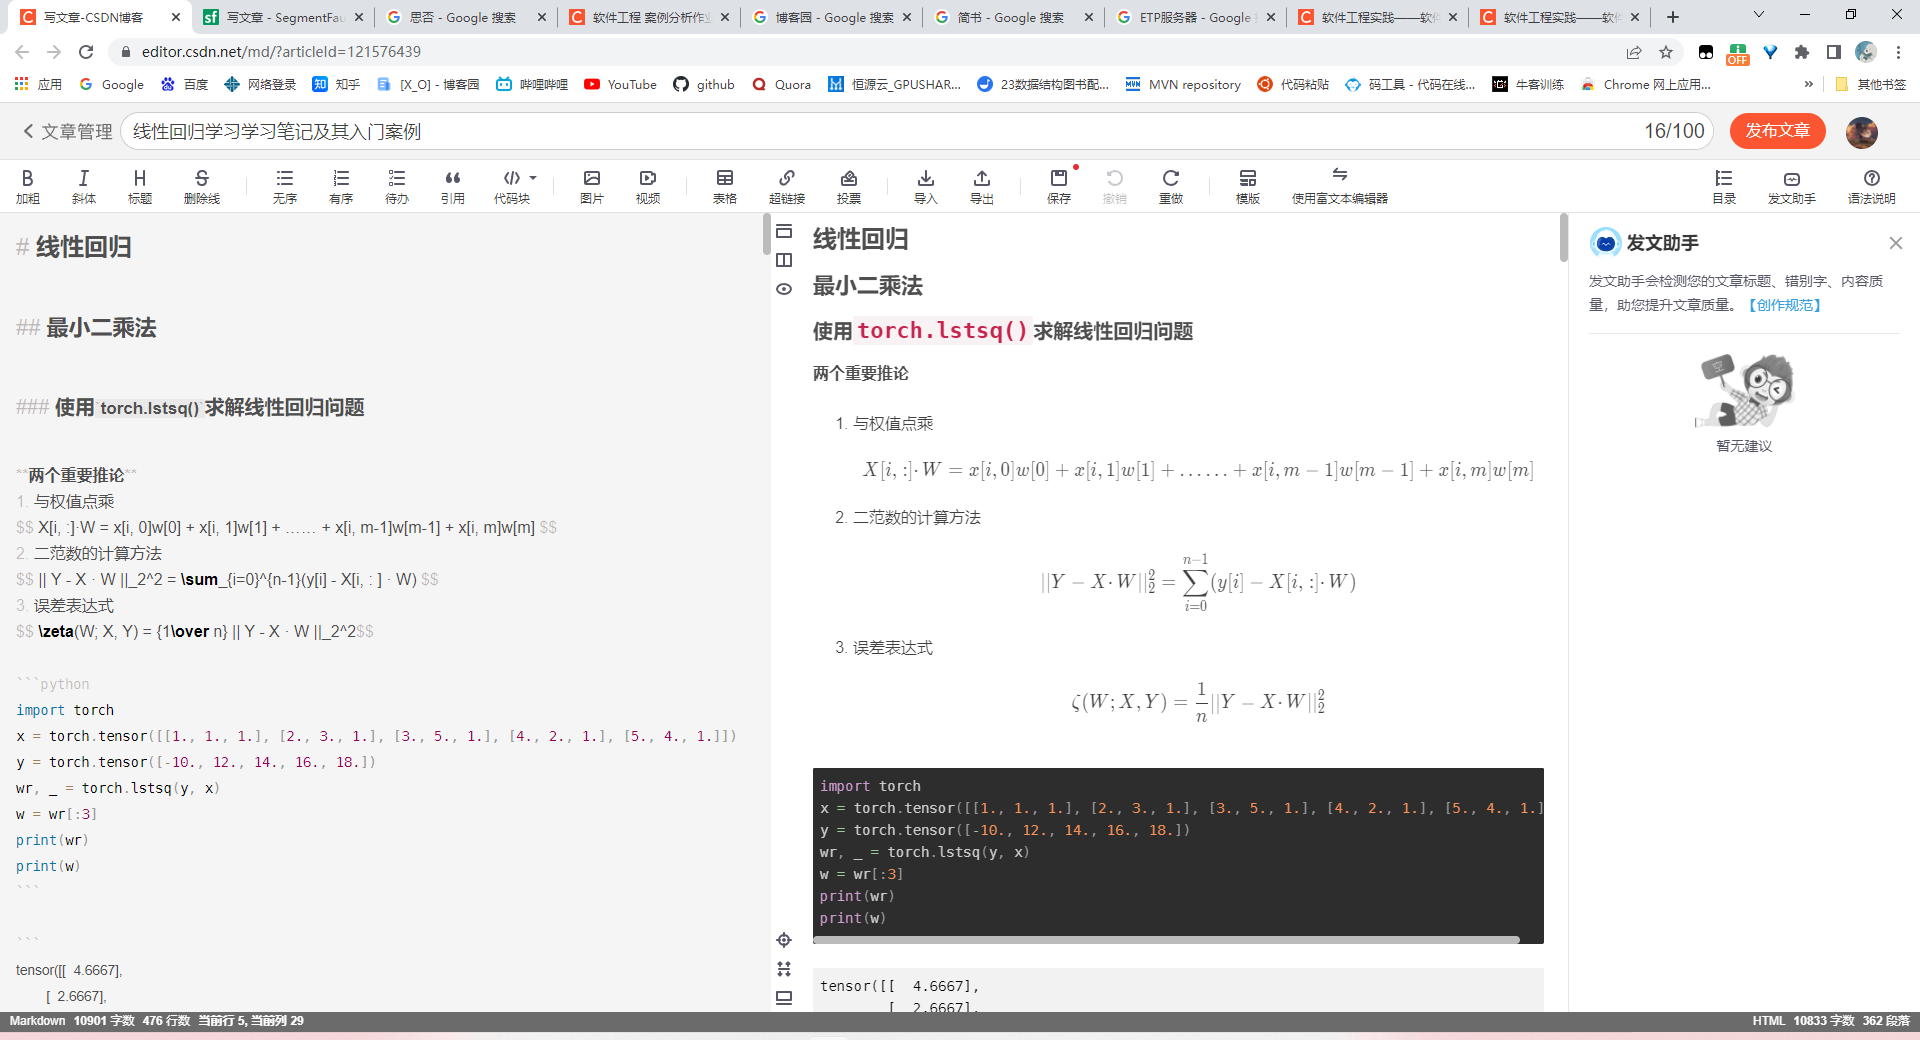Insert hyperlink with 超链接 button

pos(787,186)
